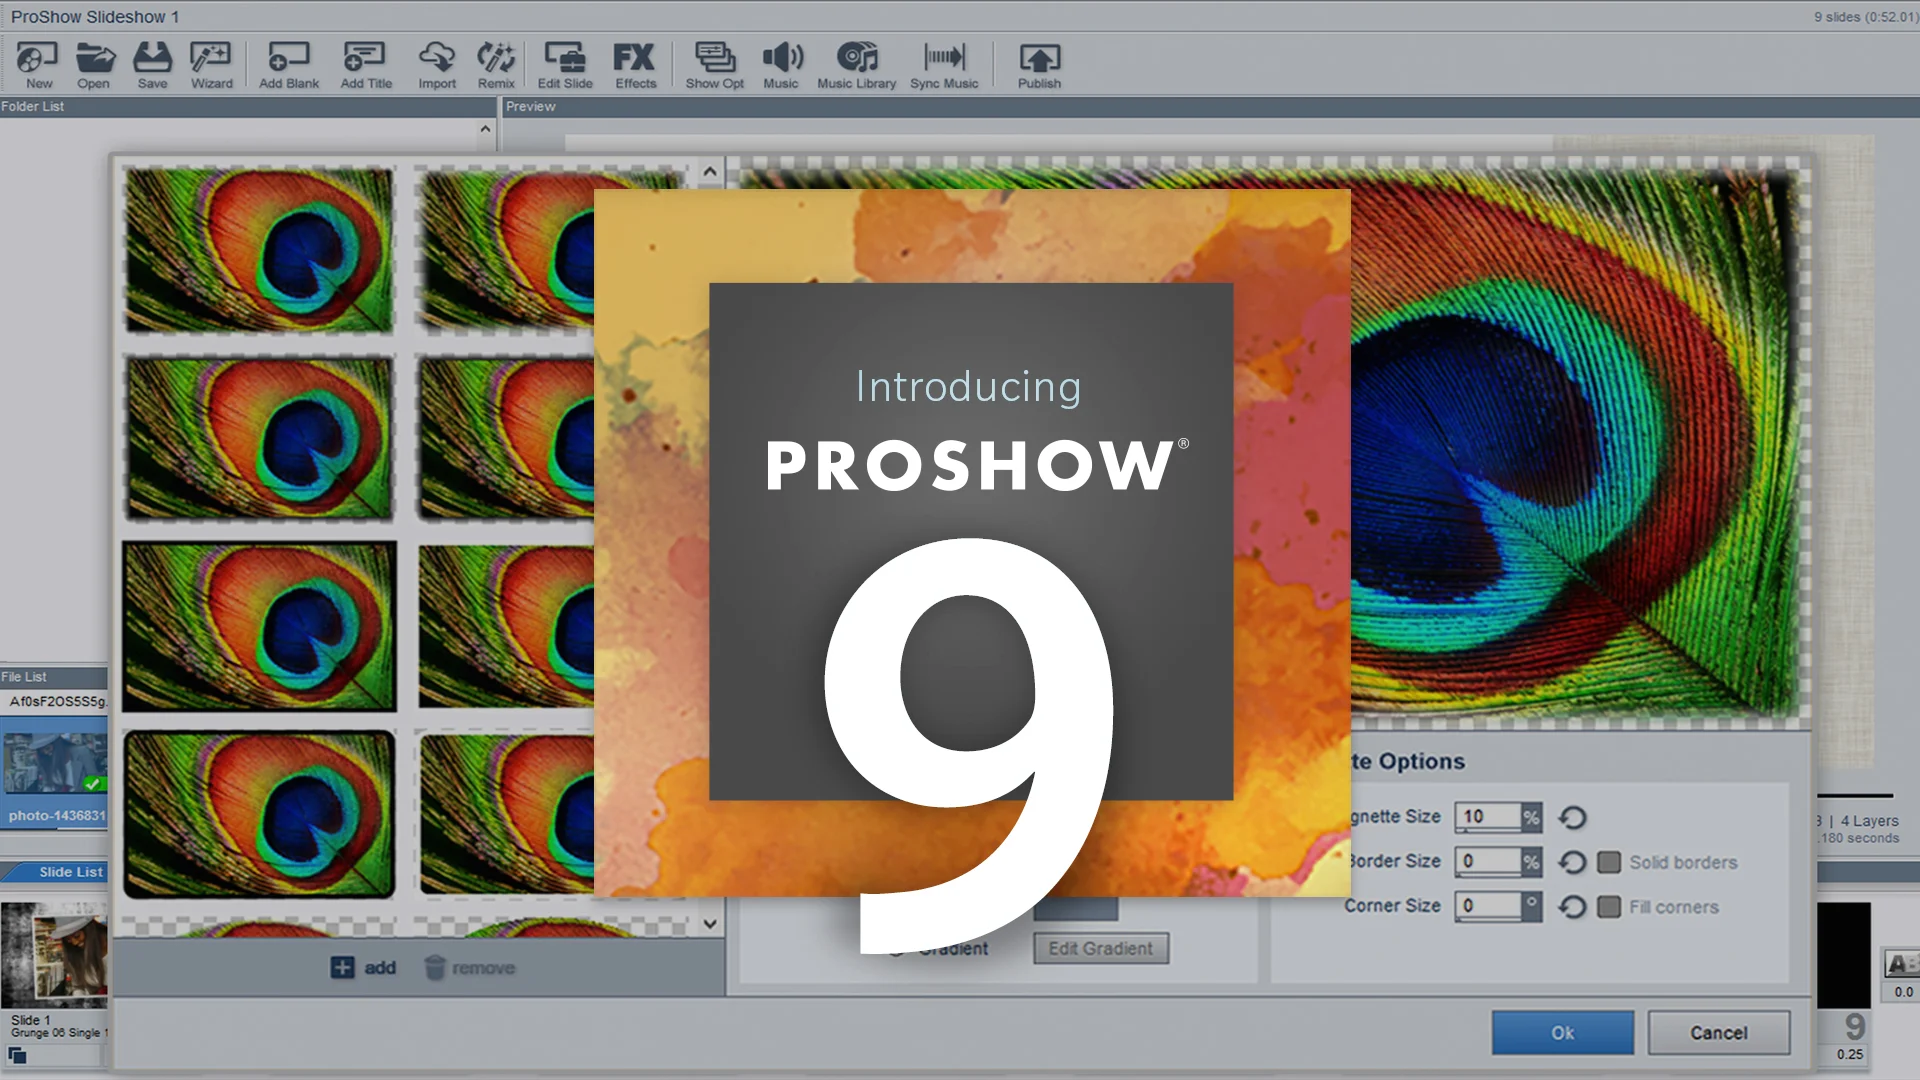Collapse the Folder List panel arrow

(x=485, y=129)
